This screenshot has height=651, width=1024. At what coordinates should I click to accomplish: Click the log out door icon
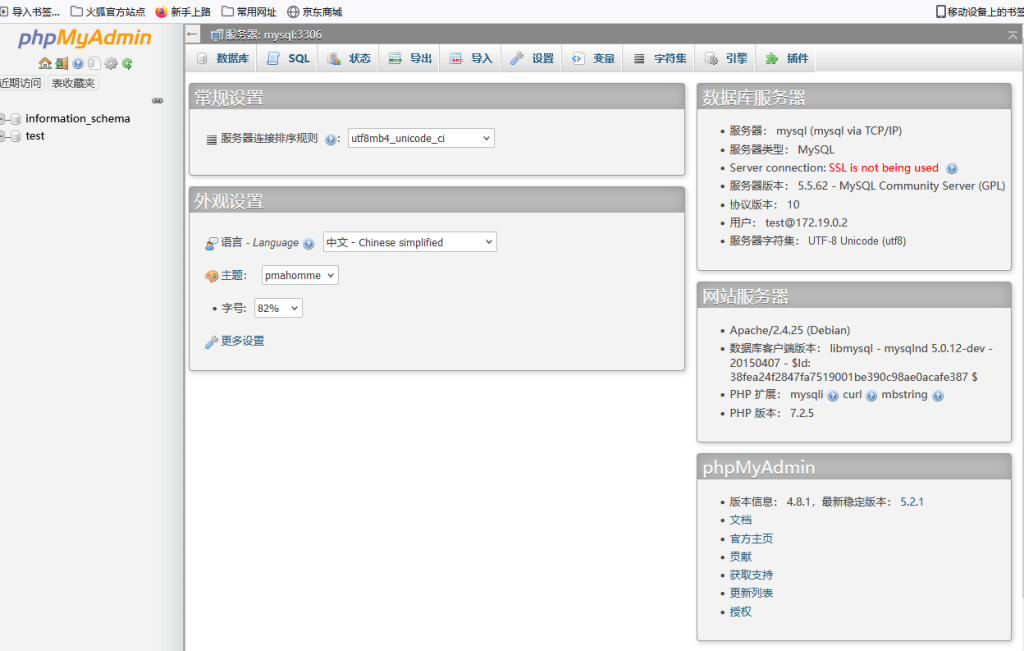click(x=61, y=63)
